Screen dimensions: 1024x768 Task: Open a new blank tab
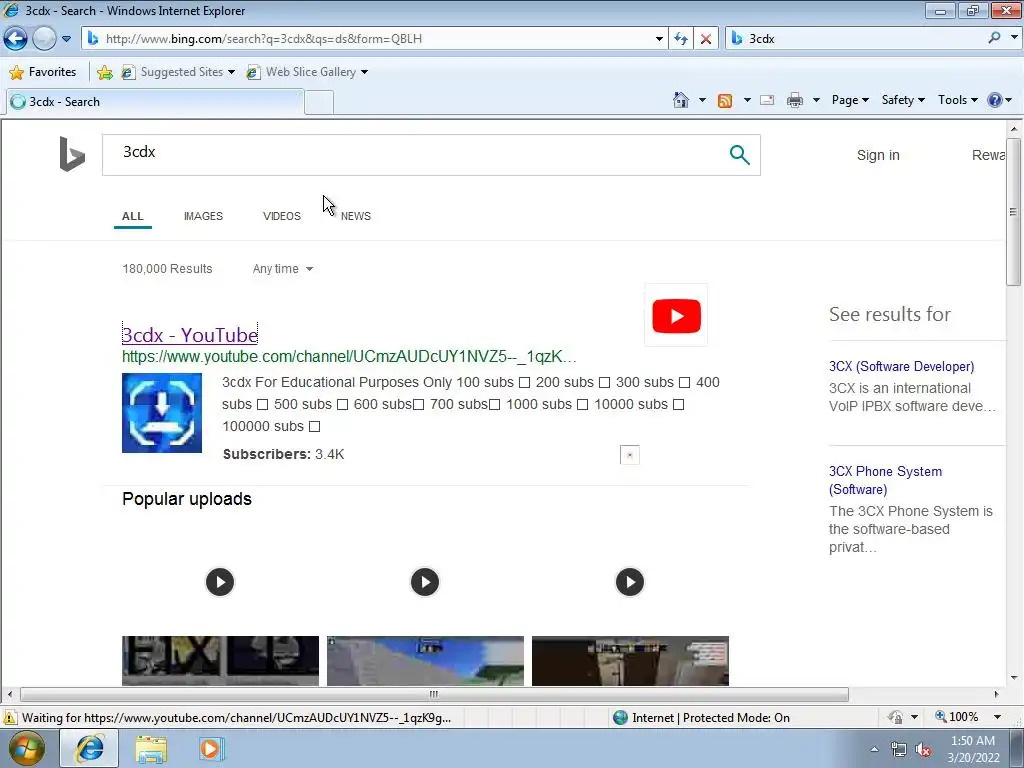(319, 103)
